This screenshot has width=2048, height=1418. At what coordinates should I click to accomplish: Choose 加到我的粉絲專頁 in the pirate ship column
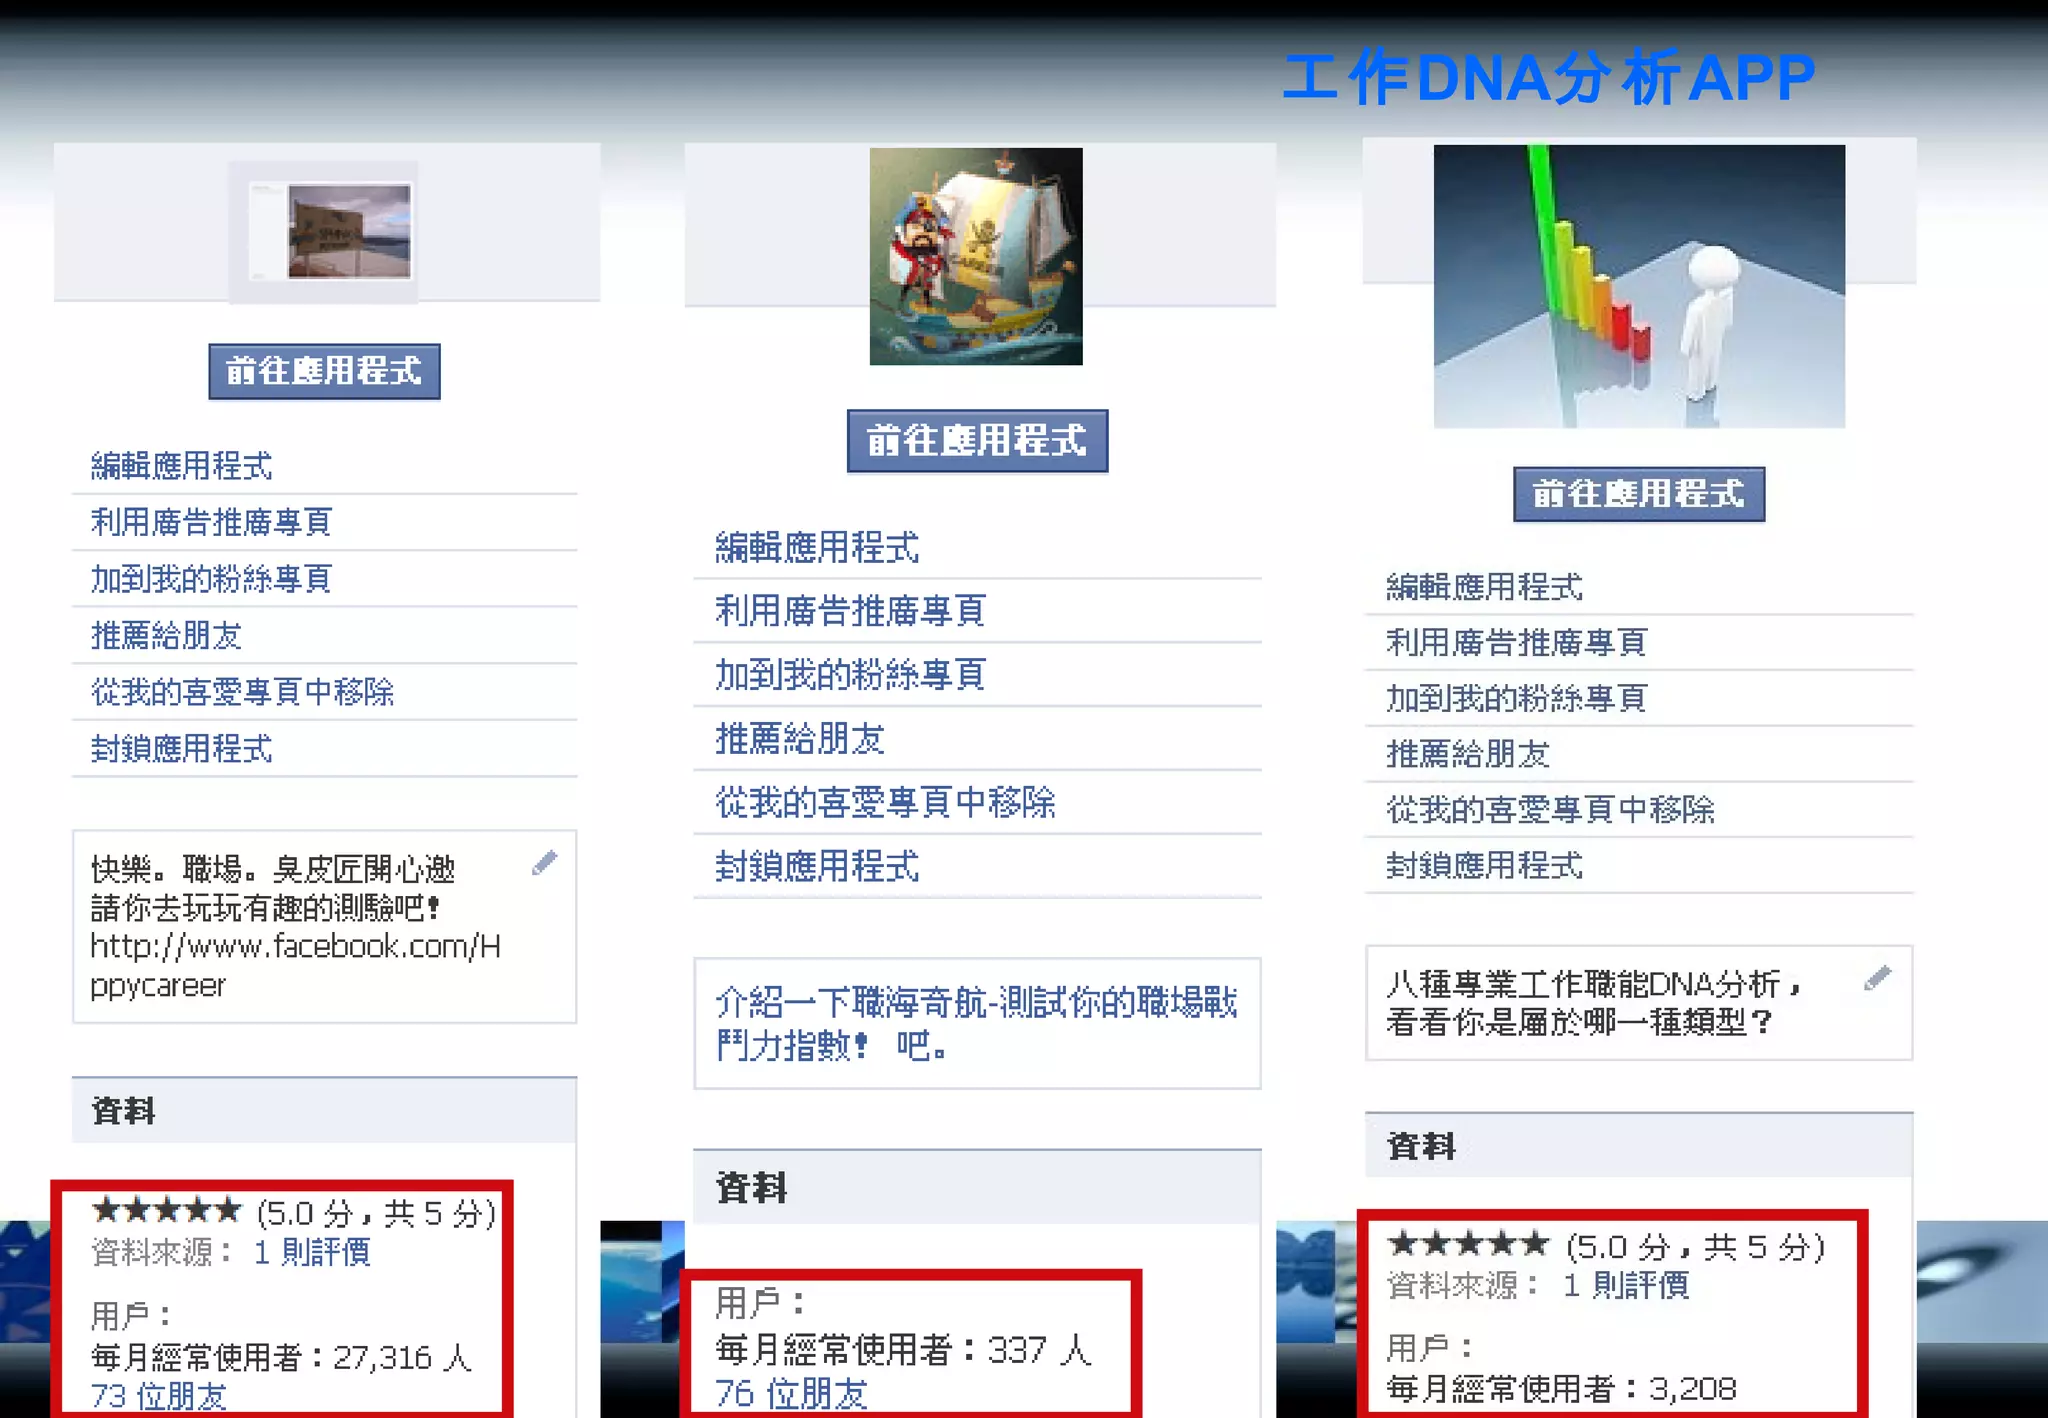[x=851, y=675]
